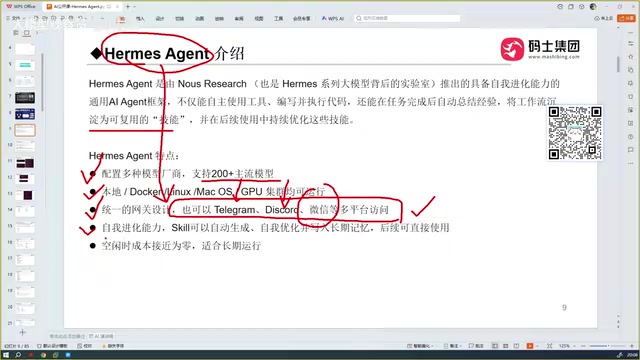Open the user avatar account menu
This screenshot has height=360, width=640.
(593, 7)
